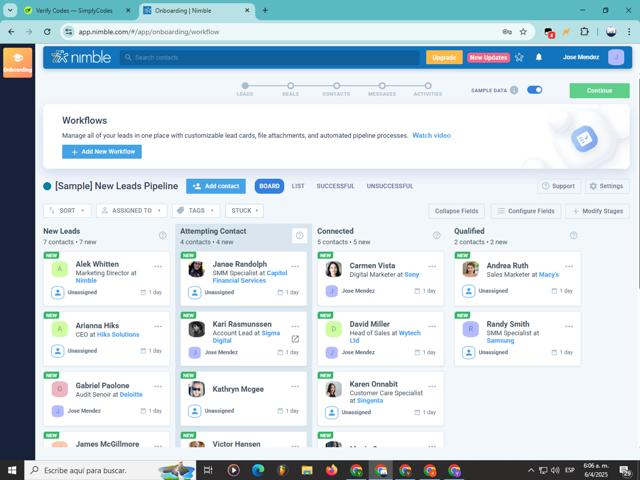Open Microsoft Edge from the taskbar

pyautogui.click(x=258, y=470)
